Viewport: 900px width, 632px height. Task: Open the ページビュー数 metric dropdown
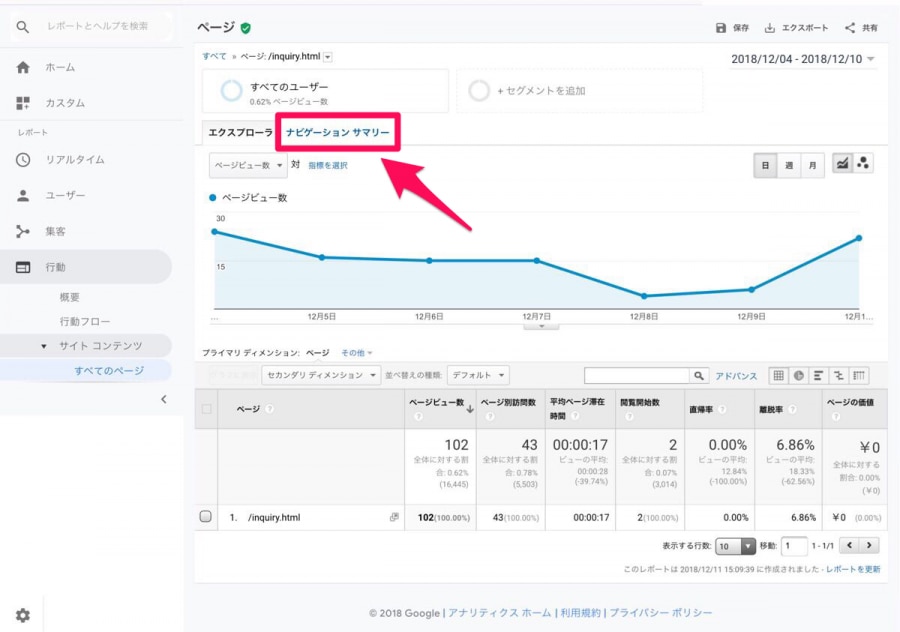[248, 165]
